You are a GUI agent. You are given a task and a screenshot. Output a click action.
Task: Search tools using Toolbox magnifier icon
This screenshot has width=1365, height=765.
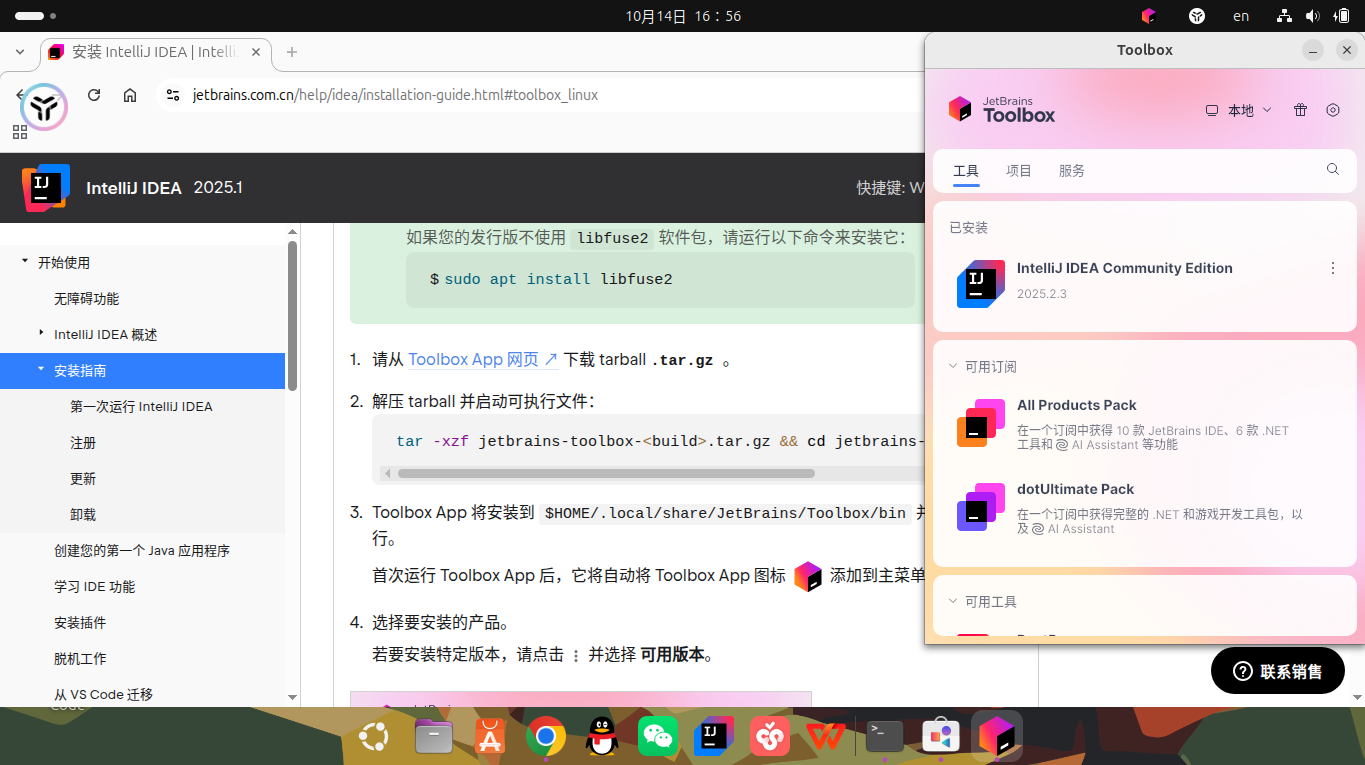(x=1333, y=170)
